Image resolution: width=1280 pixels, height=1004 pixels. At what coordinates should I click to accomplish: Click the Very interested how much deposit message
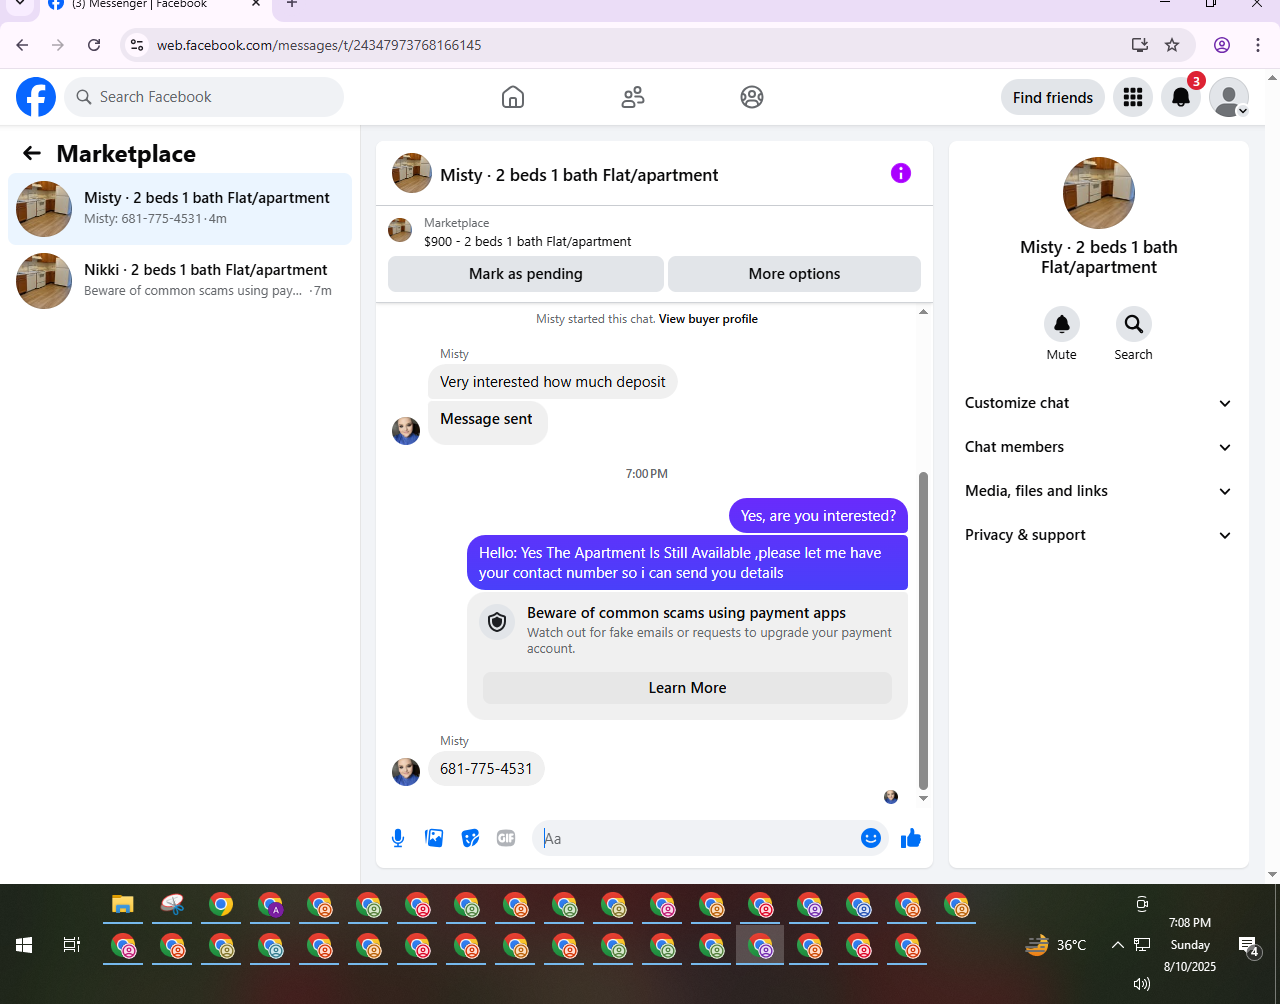coord(553,382)
